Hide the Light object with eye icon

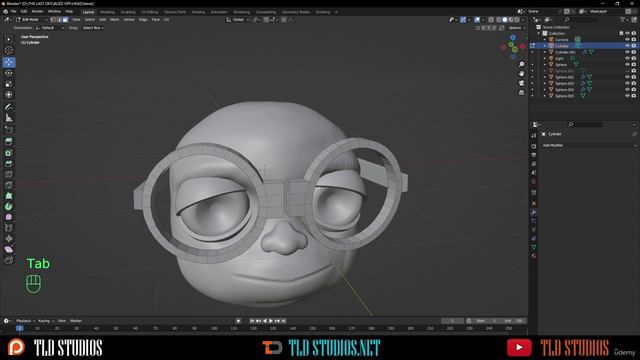click(x=627, y=58)
